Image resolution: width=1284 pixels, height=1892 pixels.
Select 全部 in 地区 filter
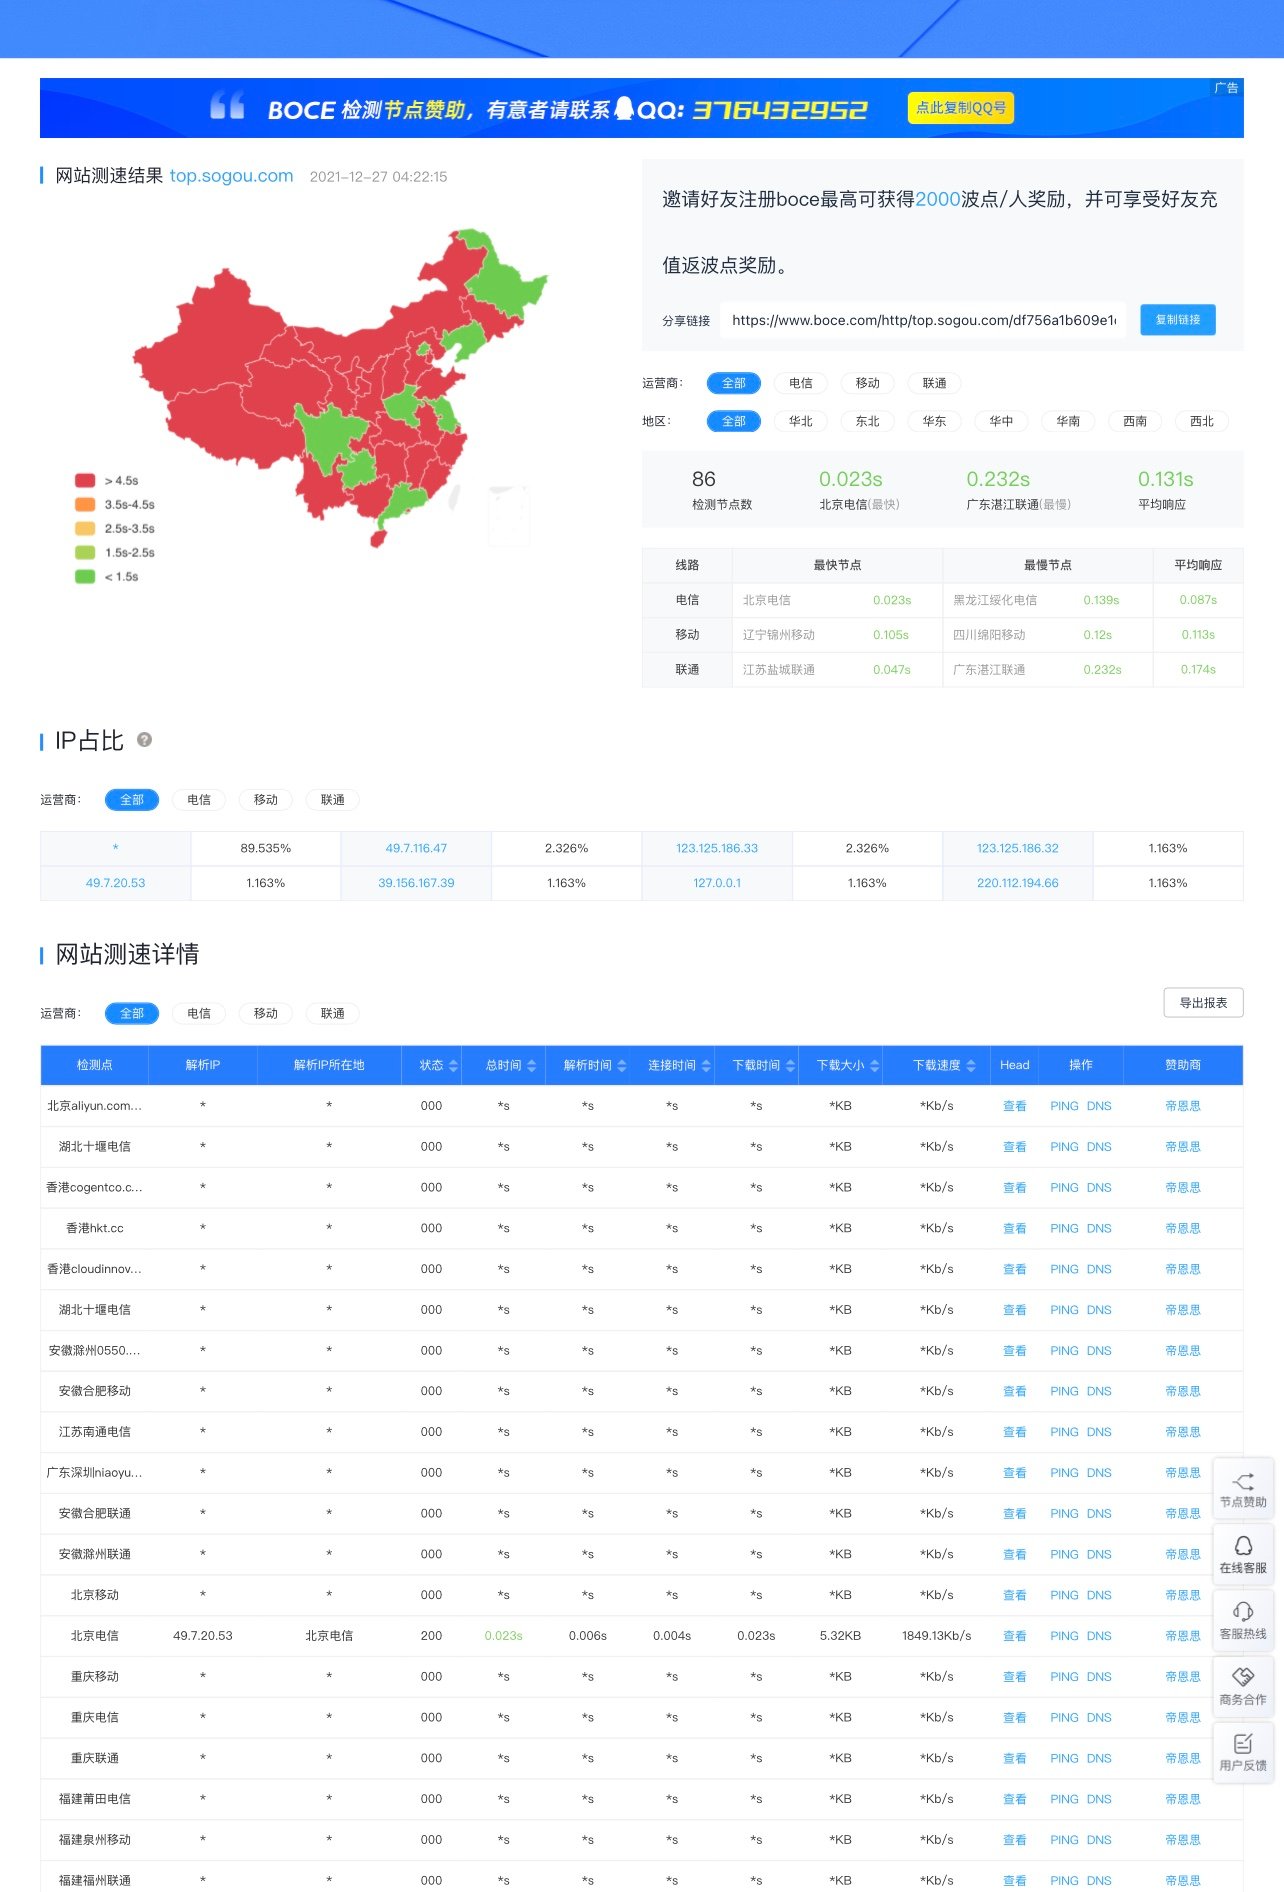(x=734, y=421)
